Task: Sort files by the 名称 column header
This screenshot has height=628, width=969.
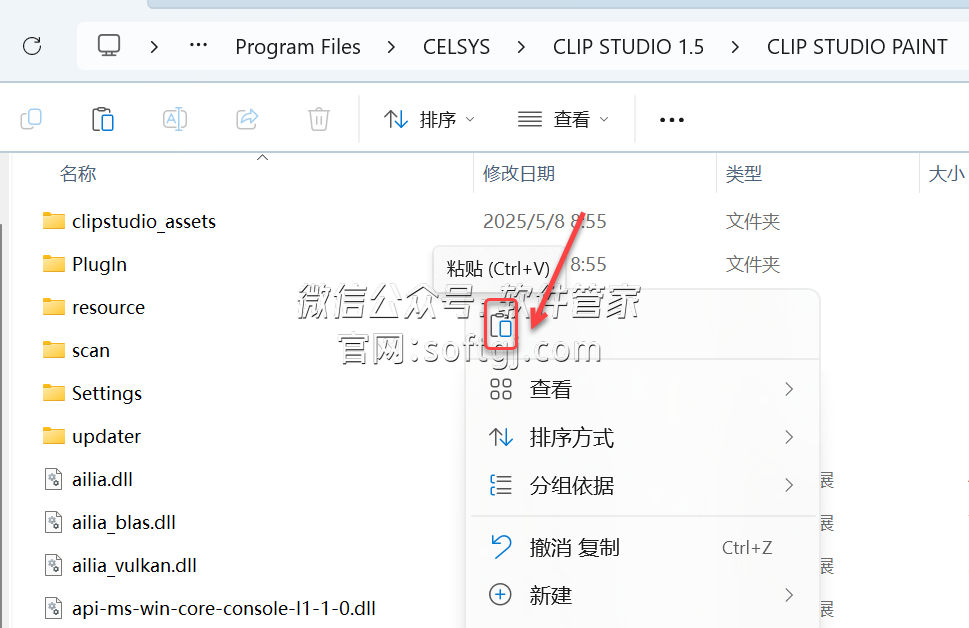Action: (78, 173)
